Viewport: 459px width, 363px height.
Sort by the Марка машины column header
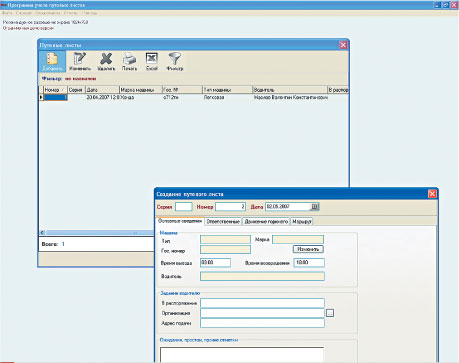pos(140,90)
